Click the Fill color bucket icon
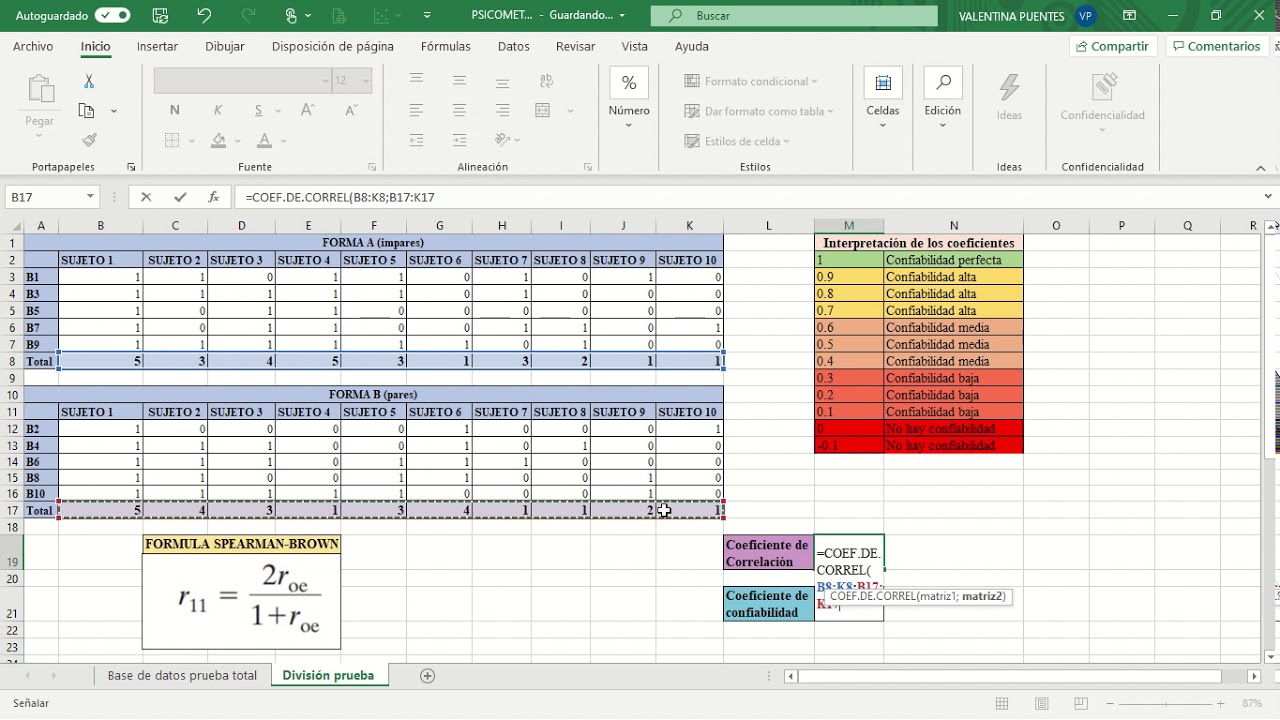 tap(220, 141)
